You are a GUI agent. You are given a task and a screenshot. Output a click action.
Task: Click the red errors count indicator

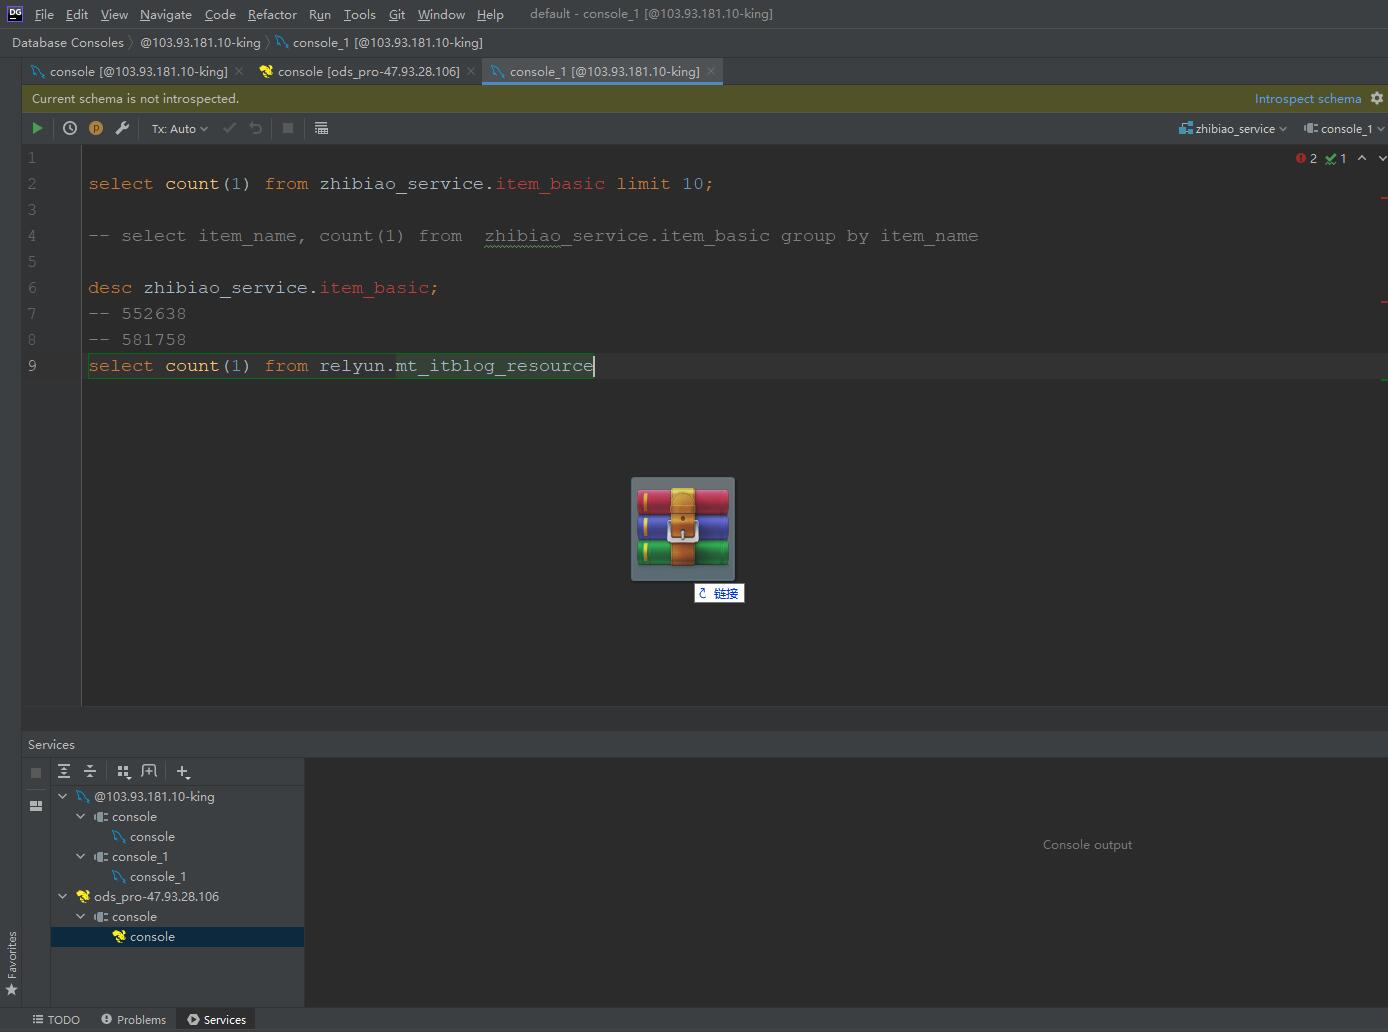point(1306,158)
